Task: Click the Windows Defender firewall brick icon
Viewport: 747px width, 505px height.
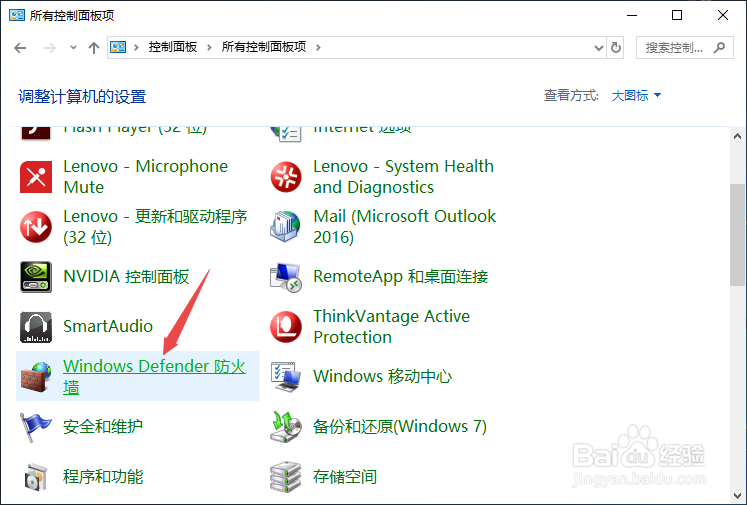Action: (x=36, y=377)
